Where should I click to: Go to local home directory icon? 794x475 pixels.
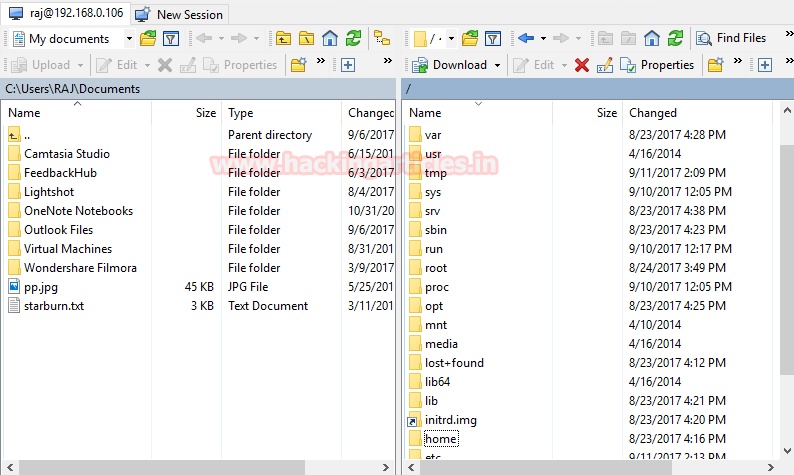(330, 38)
